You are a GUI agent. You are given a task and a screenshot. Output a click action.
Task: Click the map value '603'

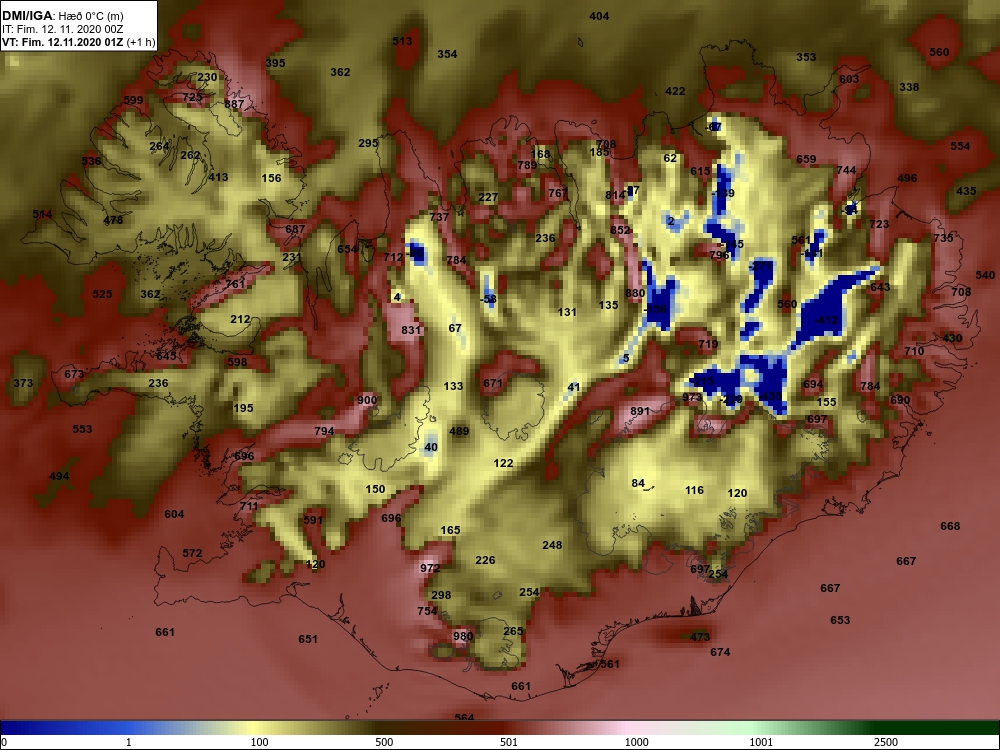click(849, 79)
